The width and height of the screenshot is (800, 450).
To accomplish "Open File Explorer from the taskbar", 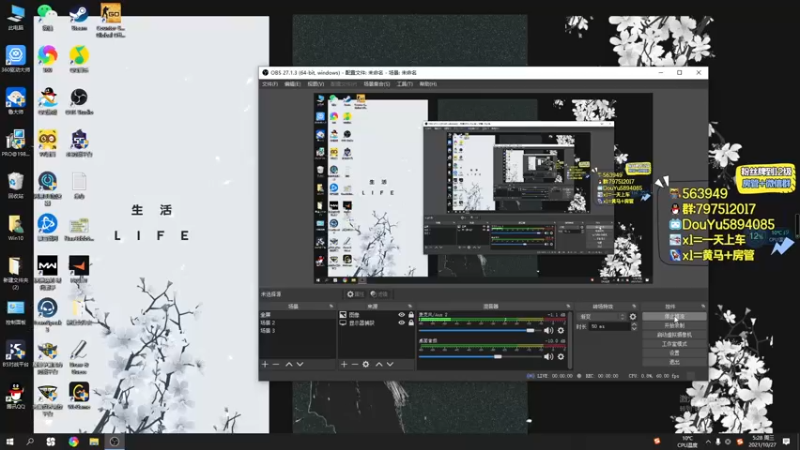I will point(94,441).
